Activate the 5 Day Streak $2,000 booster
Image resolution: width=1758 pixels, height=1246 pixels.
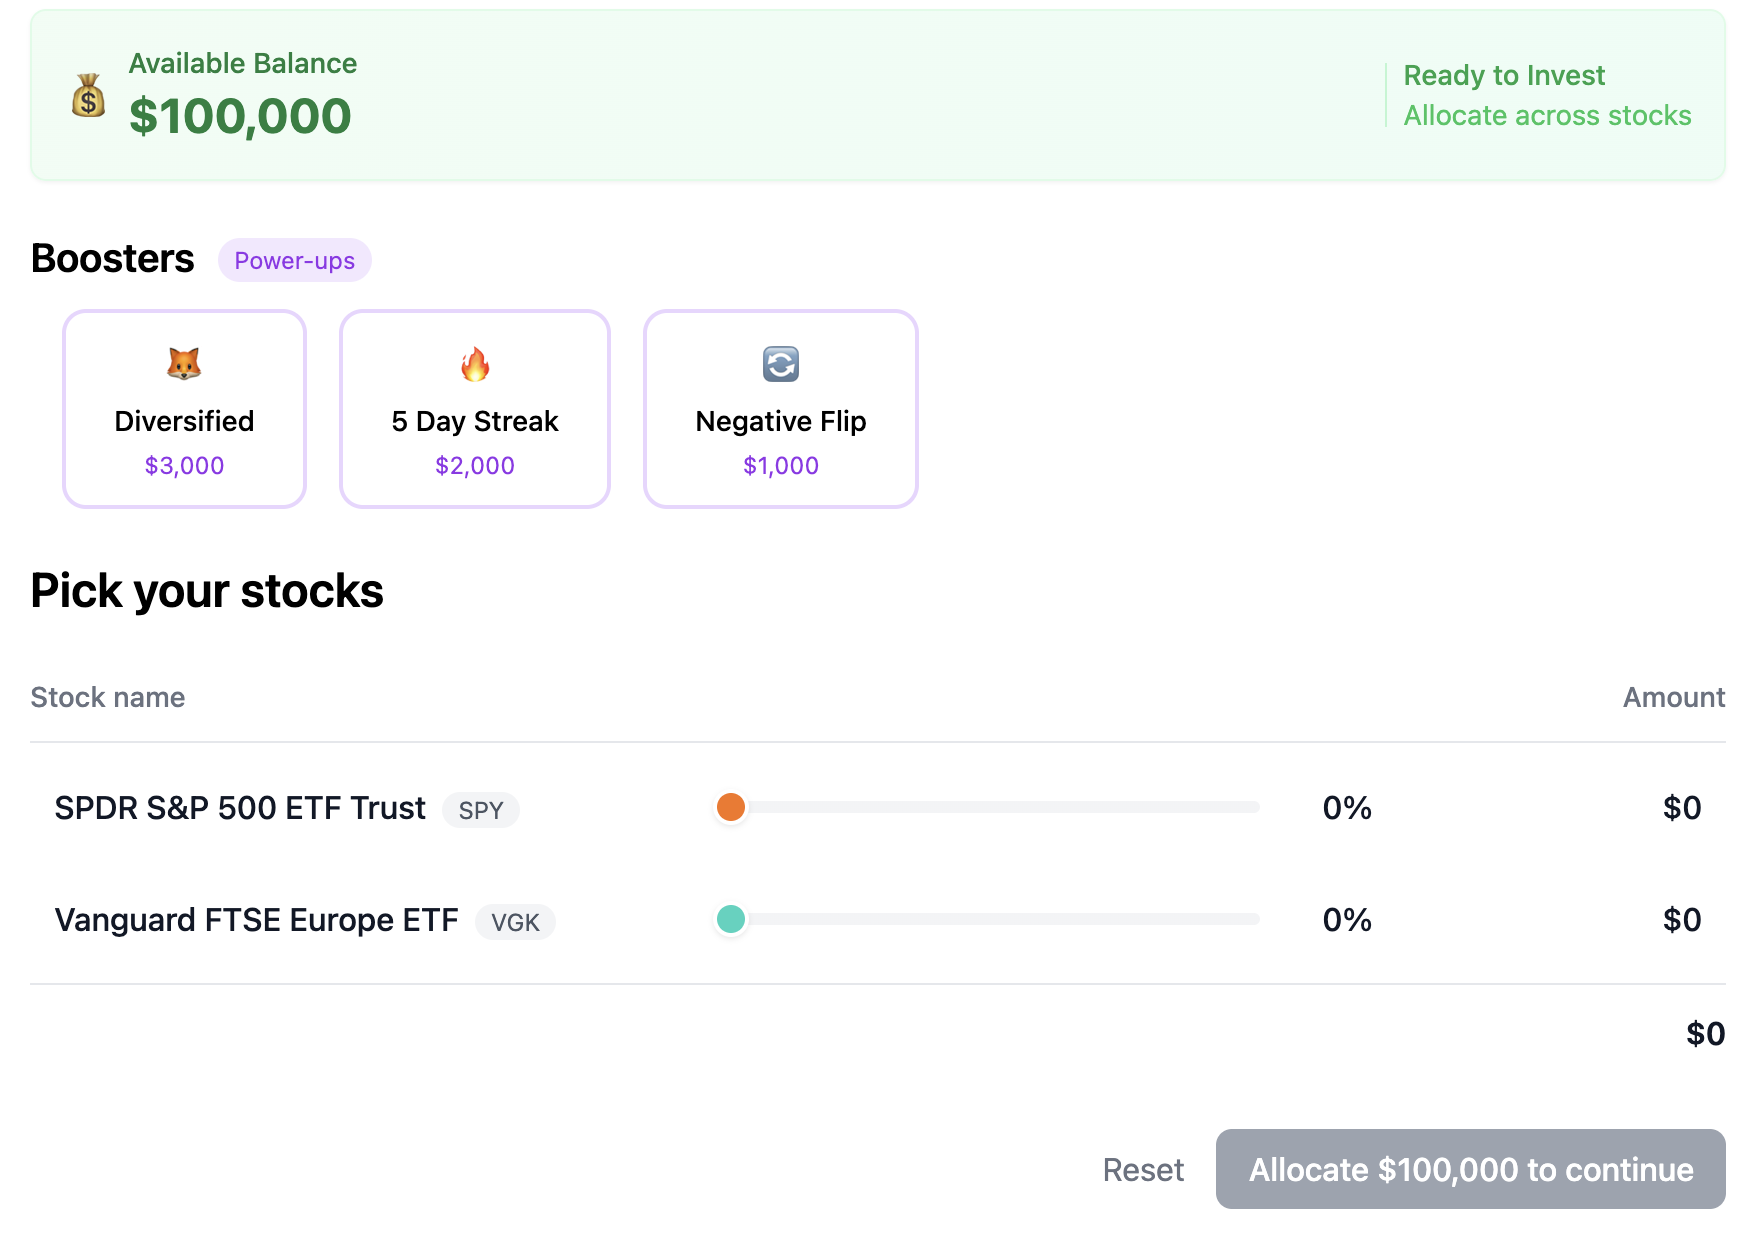(x=475, y=409)
